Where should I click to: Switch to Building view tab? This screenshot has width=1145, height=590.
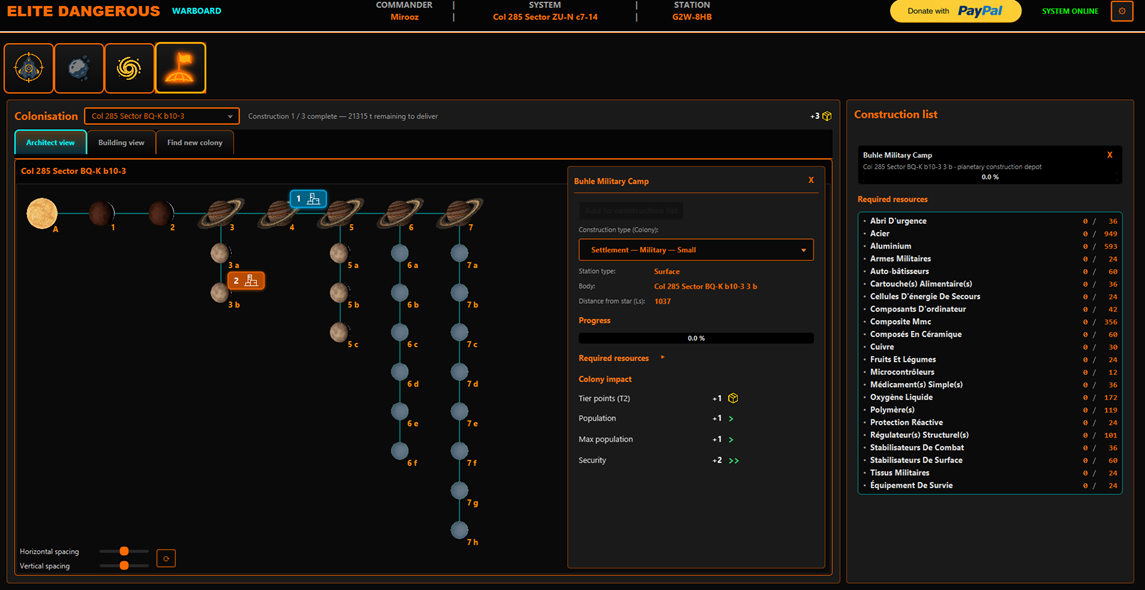pos(121,142)
